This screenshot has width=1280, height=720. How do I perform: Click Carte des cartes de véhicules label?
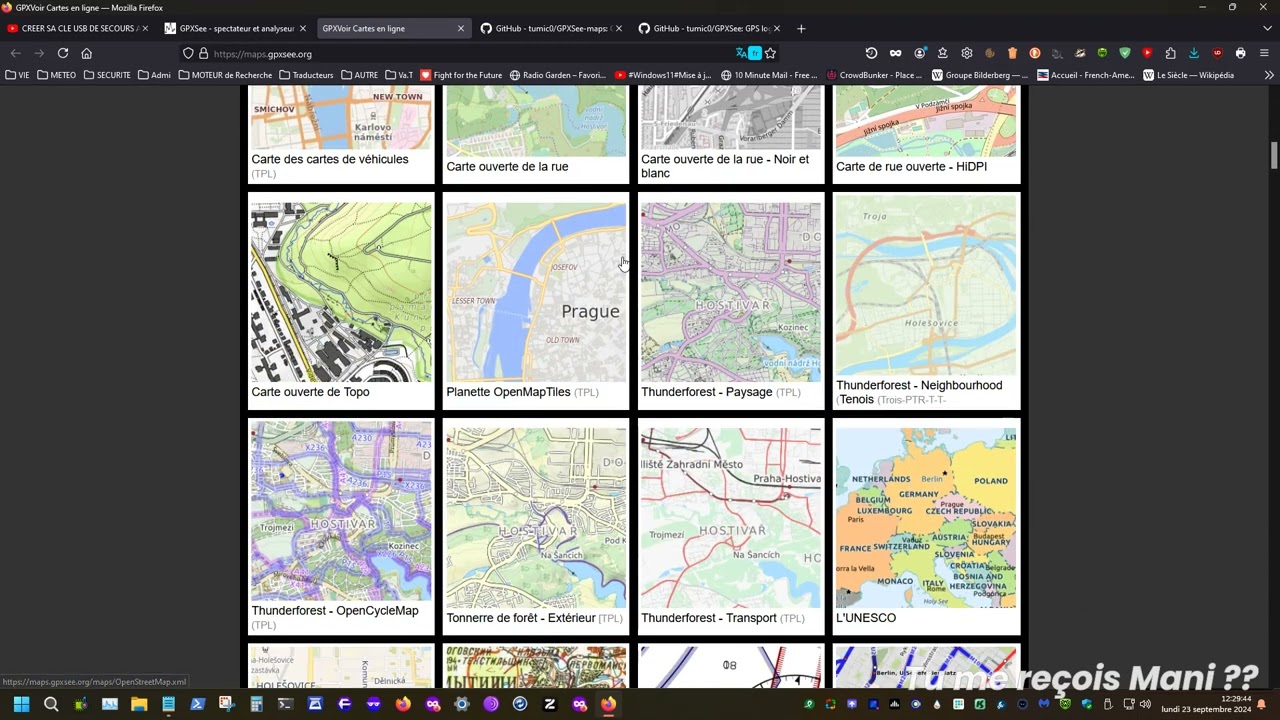[x=330, y=159]
